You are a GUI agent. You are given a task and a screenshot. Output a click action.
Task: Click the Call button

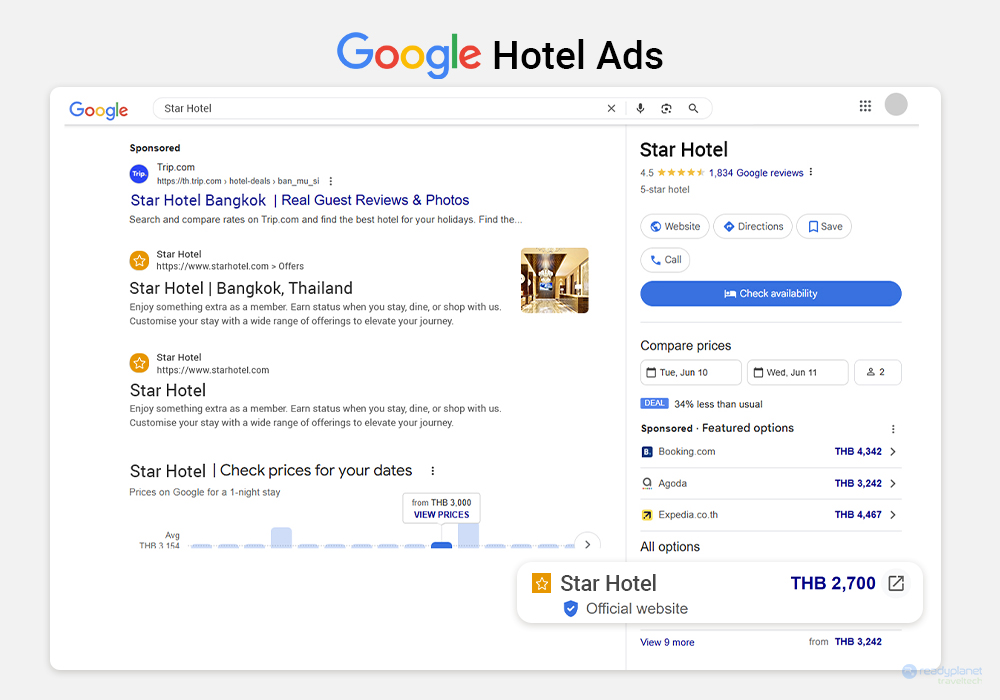pos(665,259)
